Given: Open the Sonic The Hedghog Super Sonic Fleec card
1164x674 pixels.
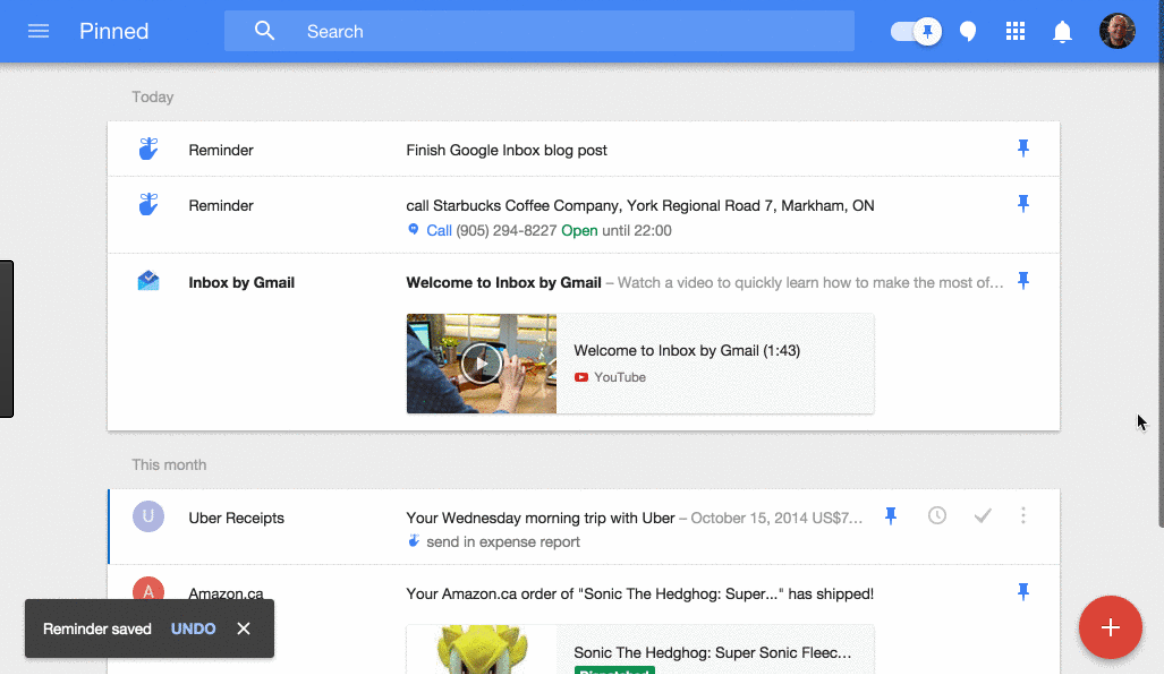Looking at the screenshot, I should [640, 650].
